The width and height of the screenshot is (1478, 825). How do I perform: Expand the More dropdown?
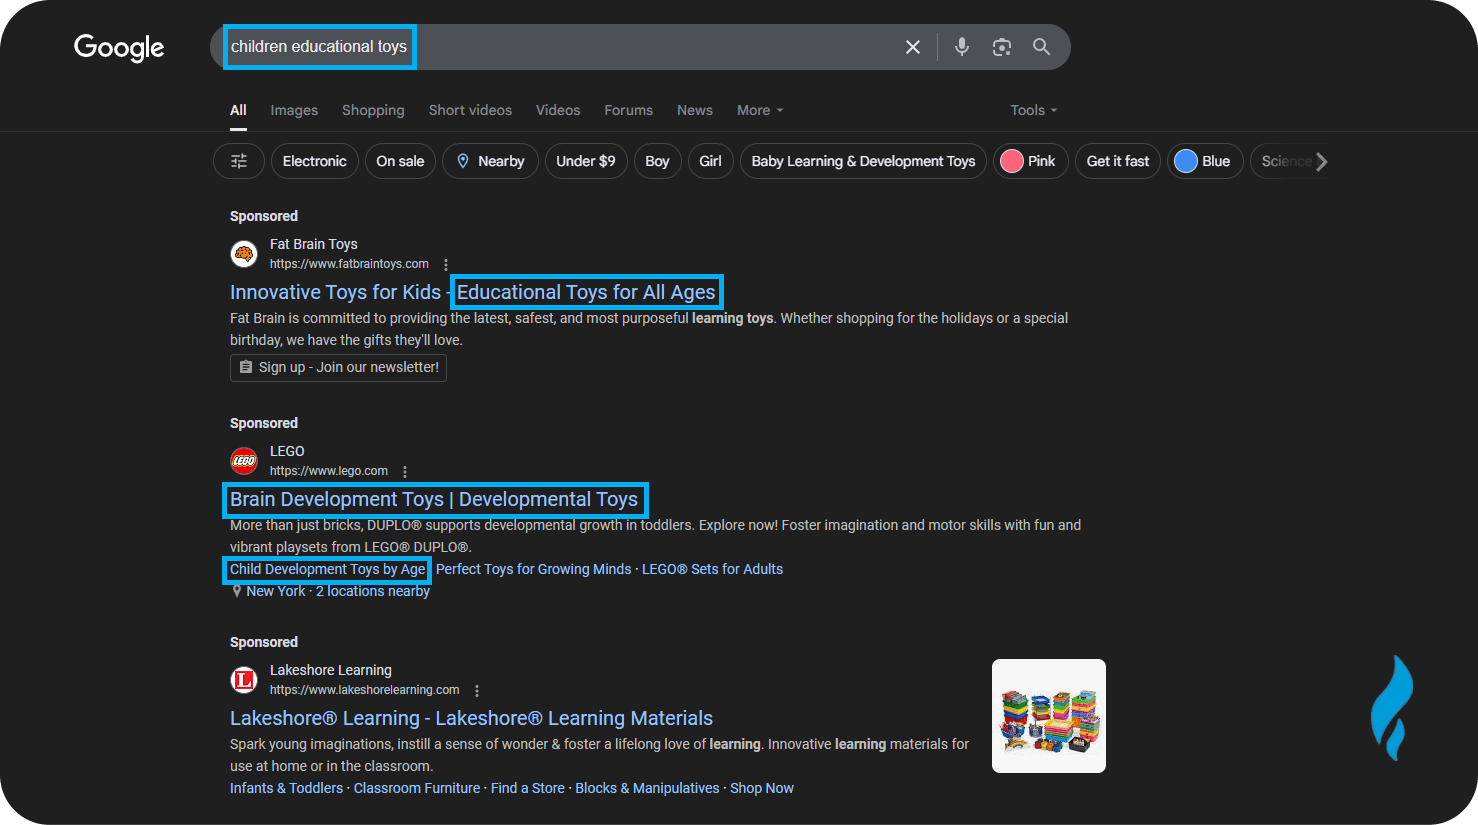pyautogui.click(x=760, y=110)
